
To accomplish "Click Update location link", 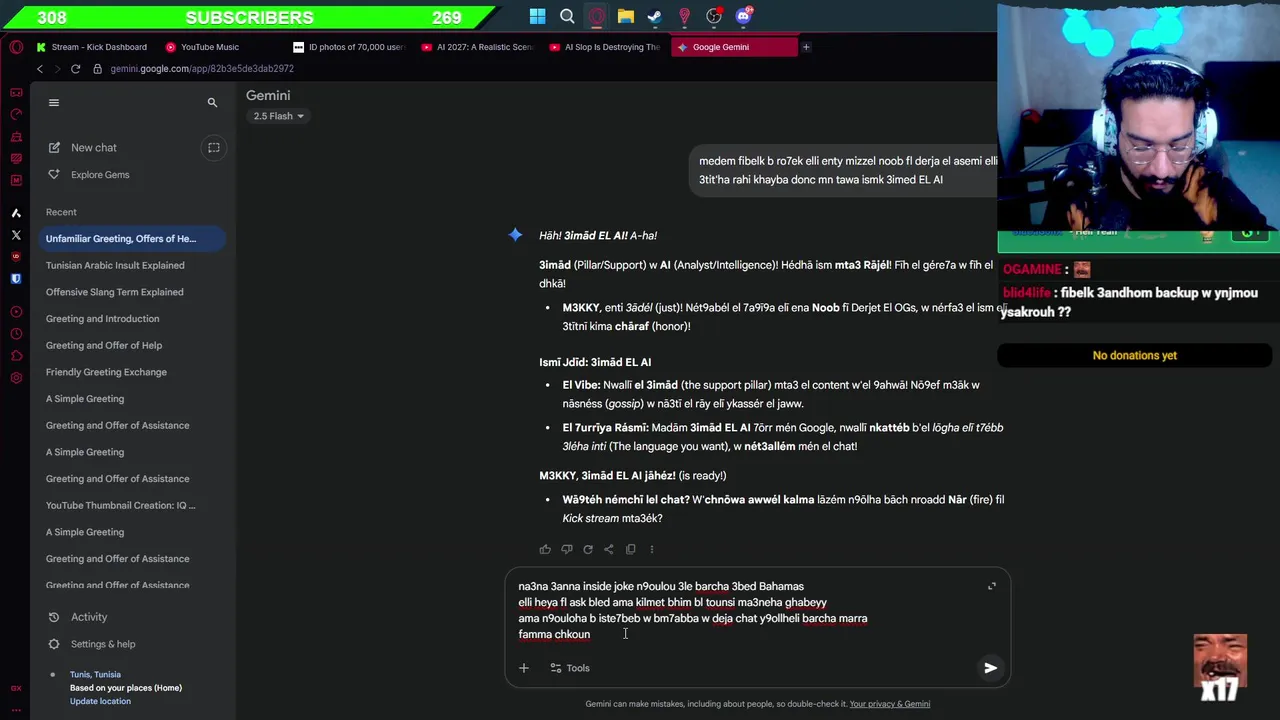I will [100, 701].
